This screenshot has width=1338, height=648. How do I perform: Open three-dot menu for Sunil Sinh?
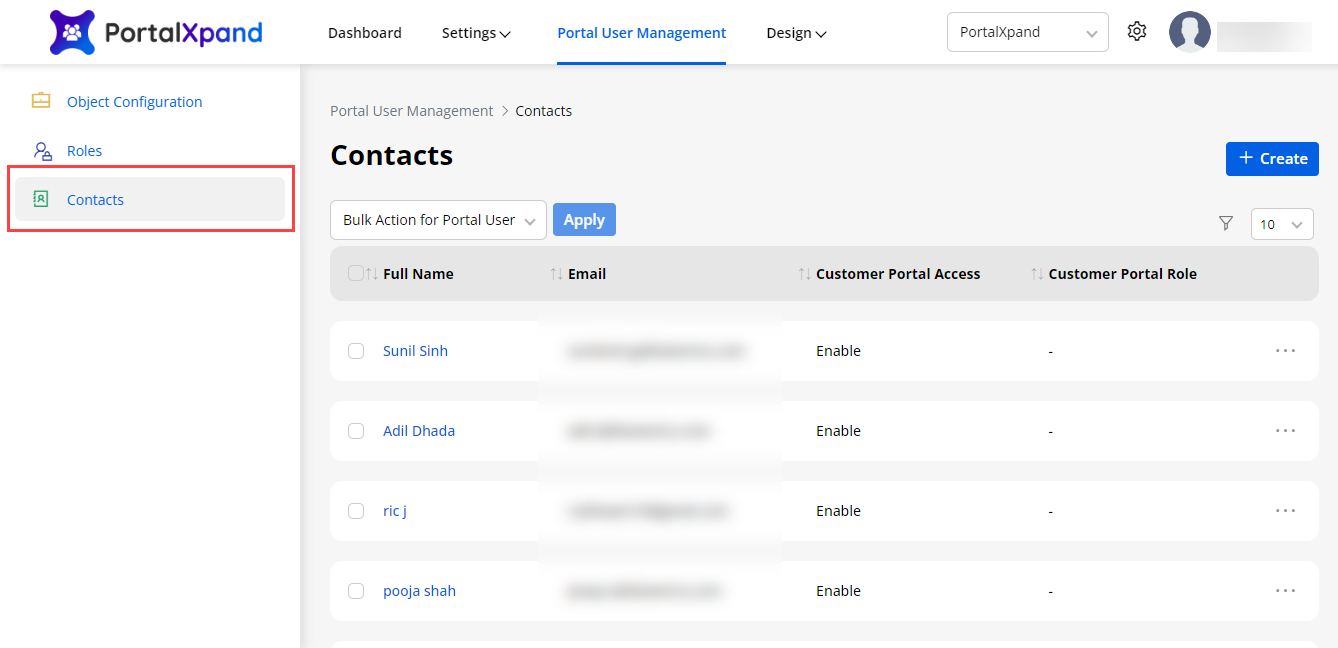coord(1285,351)
